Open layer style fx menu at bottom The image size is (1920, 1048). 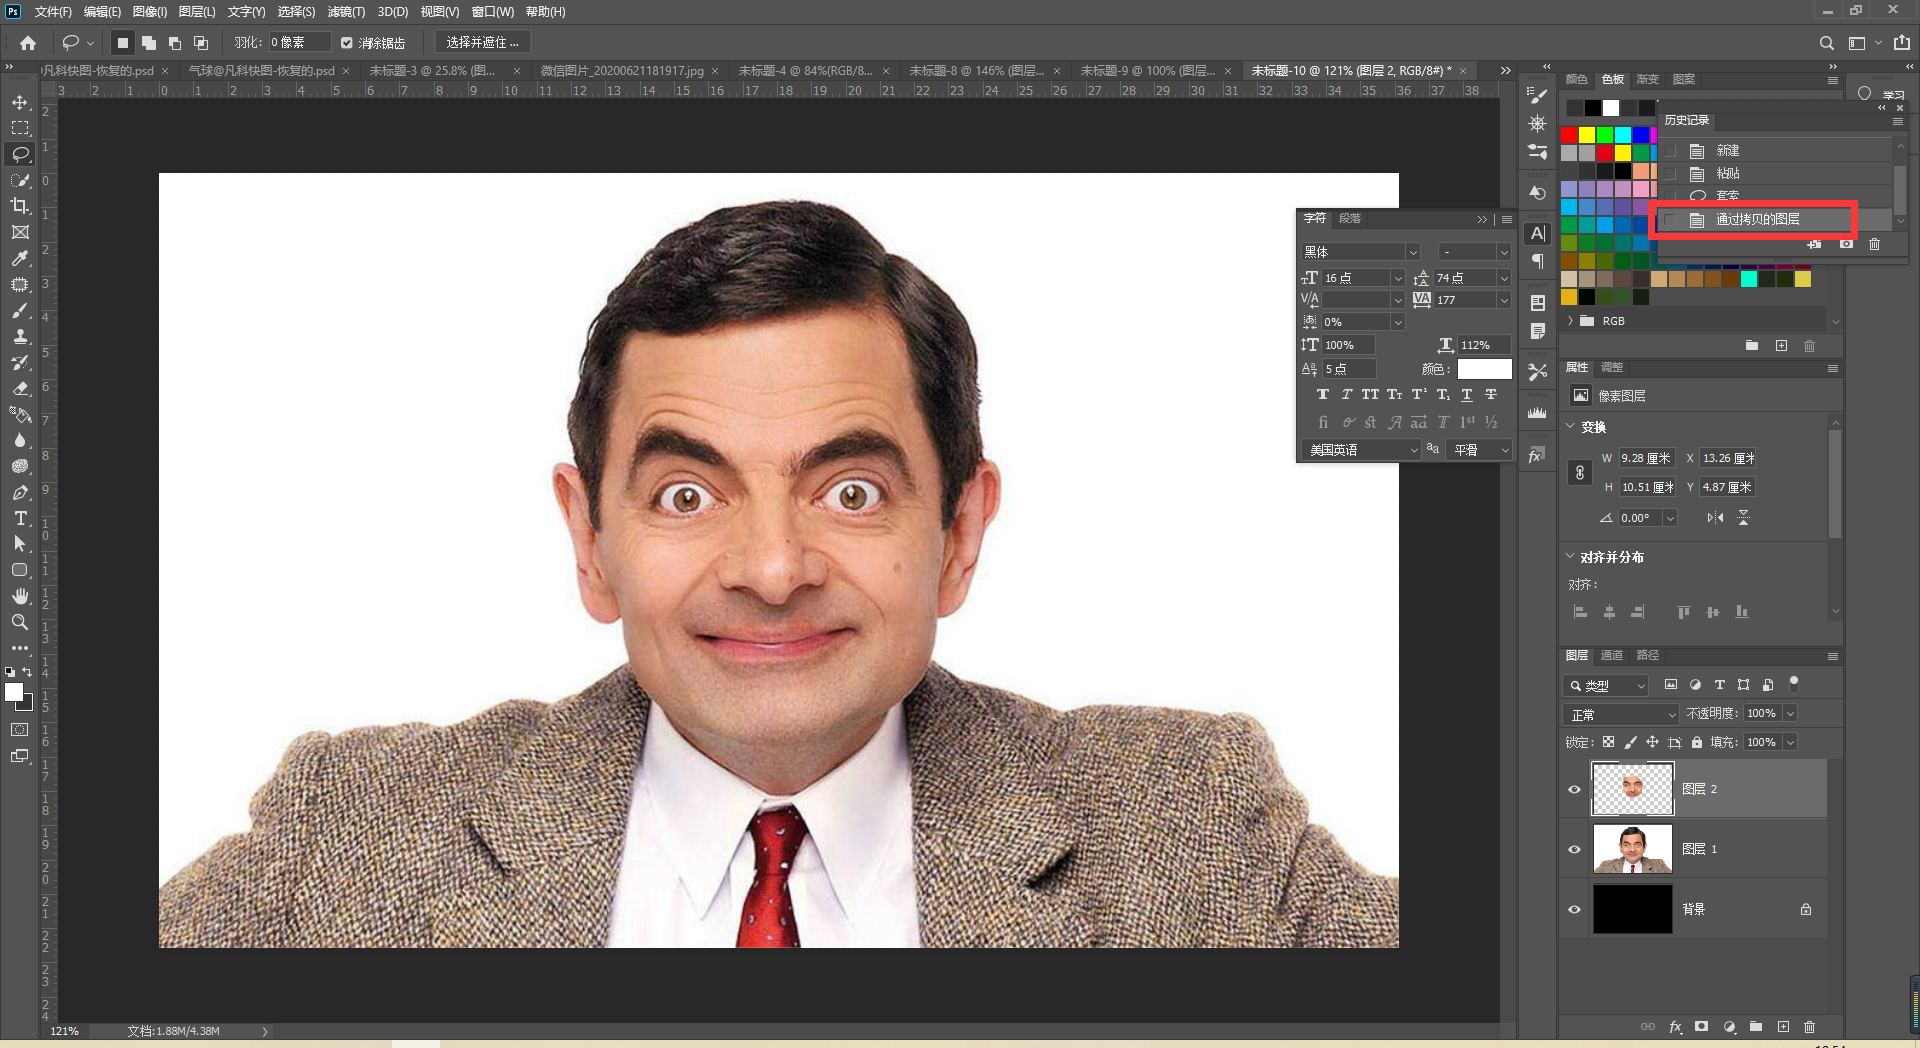click(x=1676, y=1027)
